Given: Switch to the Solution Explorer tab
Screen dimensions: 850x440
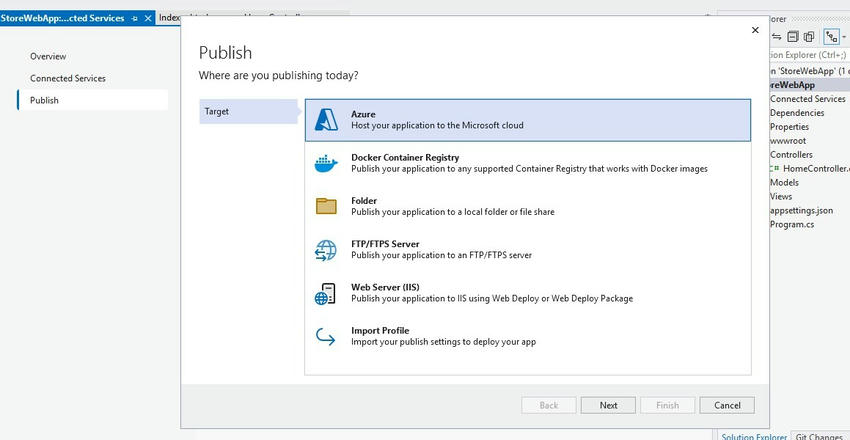Looking at the screenshot, I should coord(753,436).
